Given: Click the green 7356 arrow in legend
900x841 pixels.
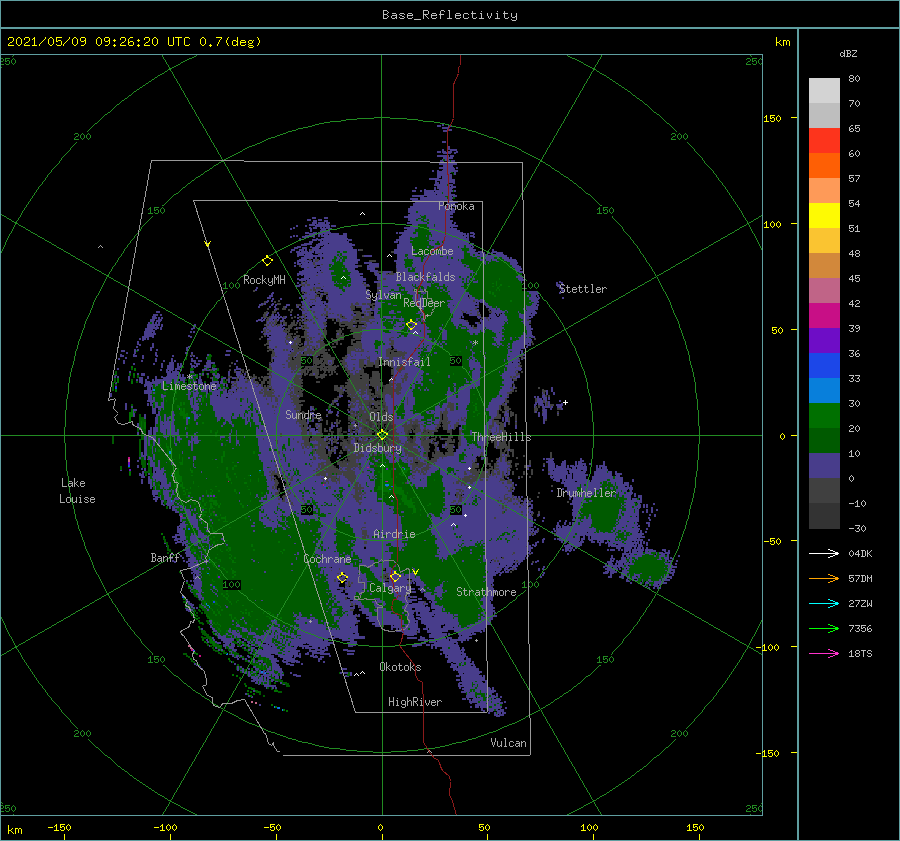Looking at the screenshot, I should point(824,629).
